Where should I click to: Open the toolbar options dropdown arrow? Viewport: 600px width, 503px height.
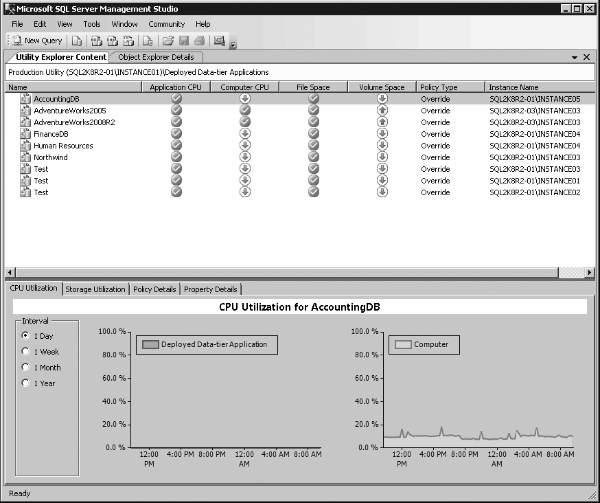point(233,44)
